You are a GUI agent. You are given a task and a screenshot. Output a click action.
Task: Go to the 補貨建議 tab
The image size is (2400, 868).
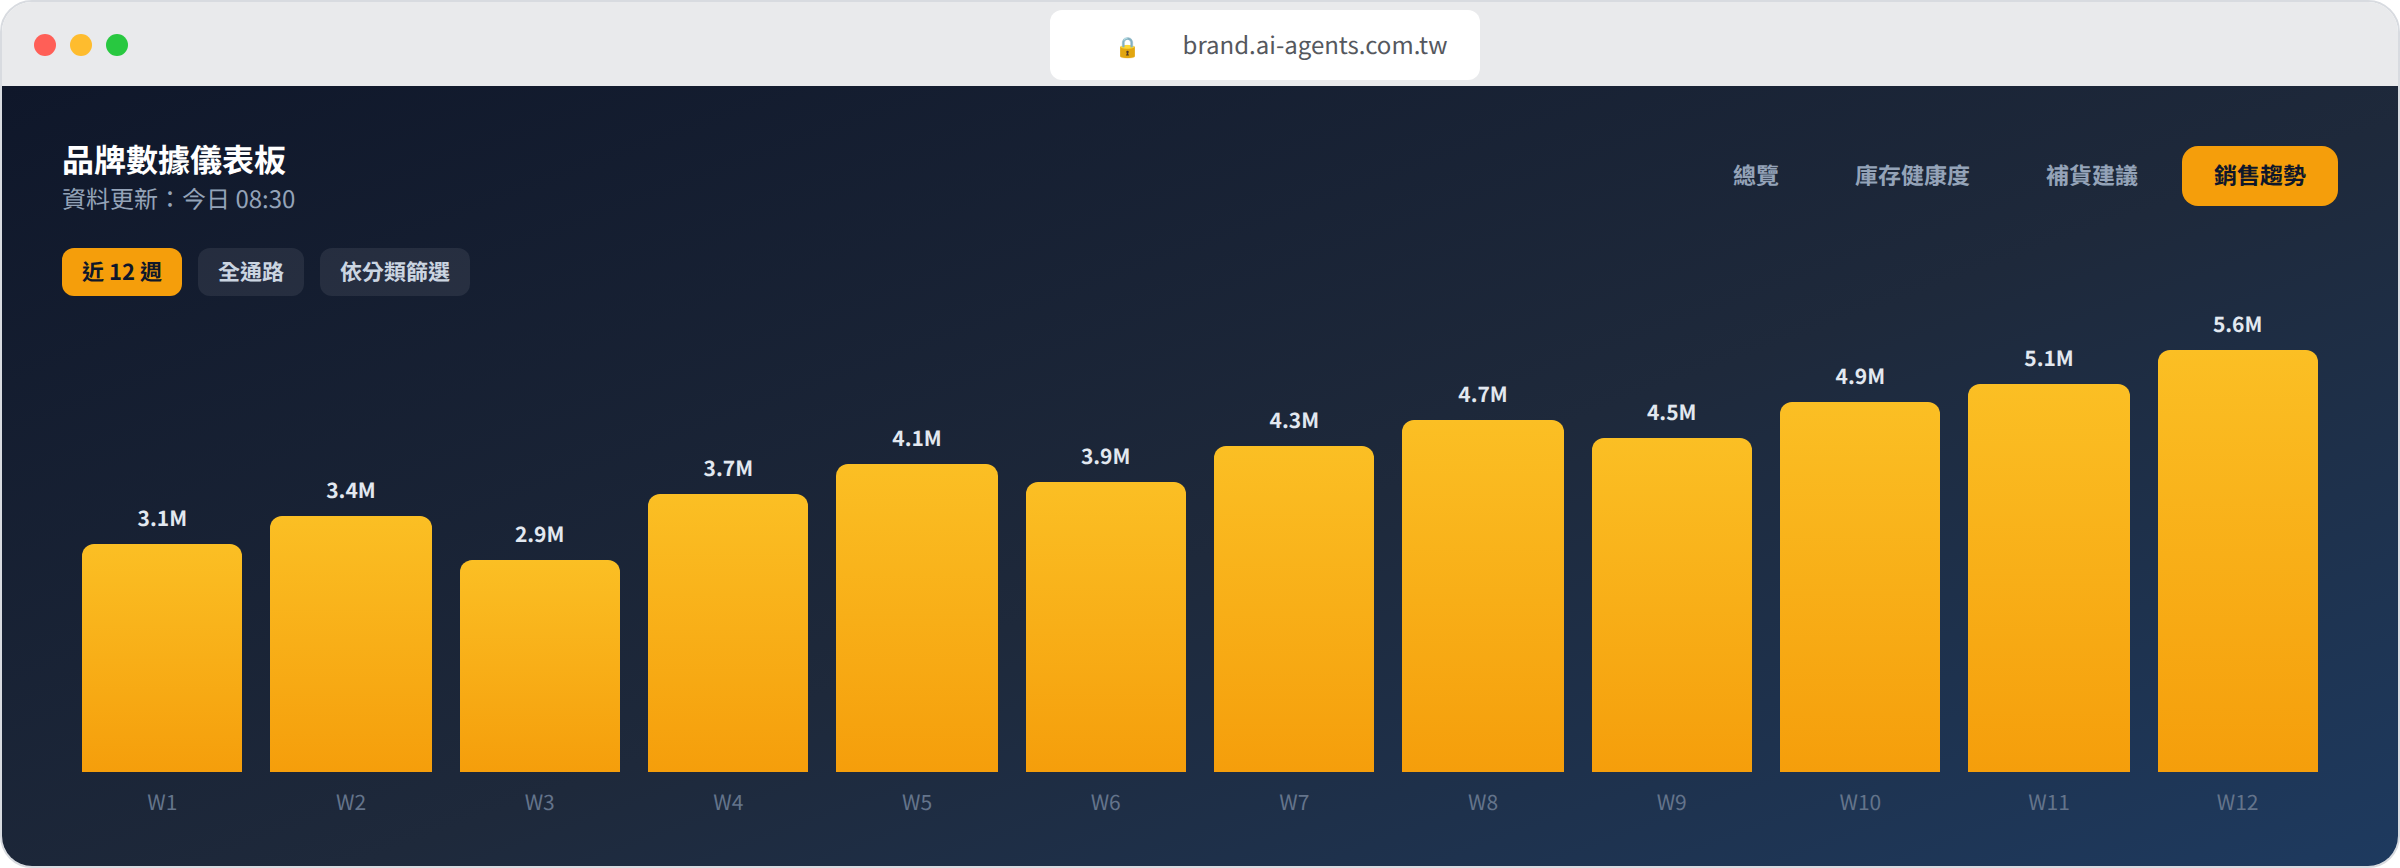[x=2091, y=176]
